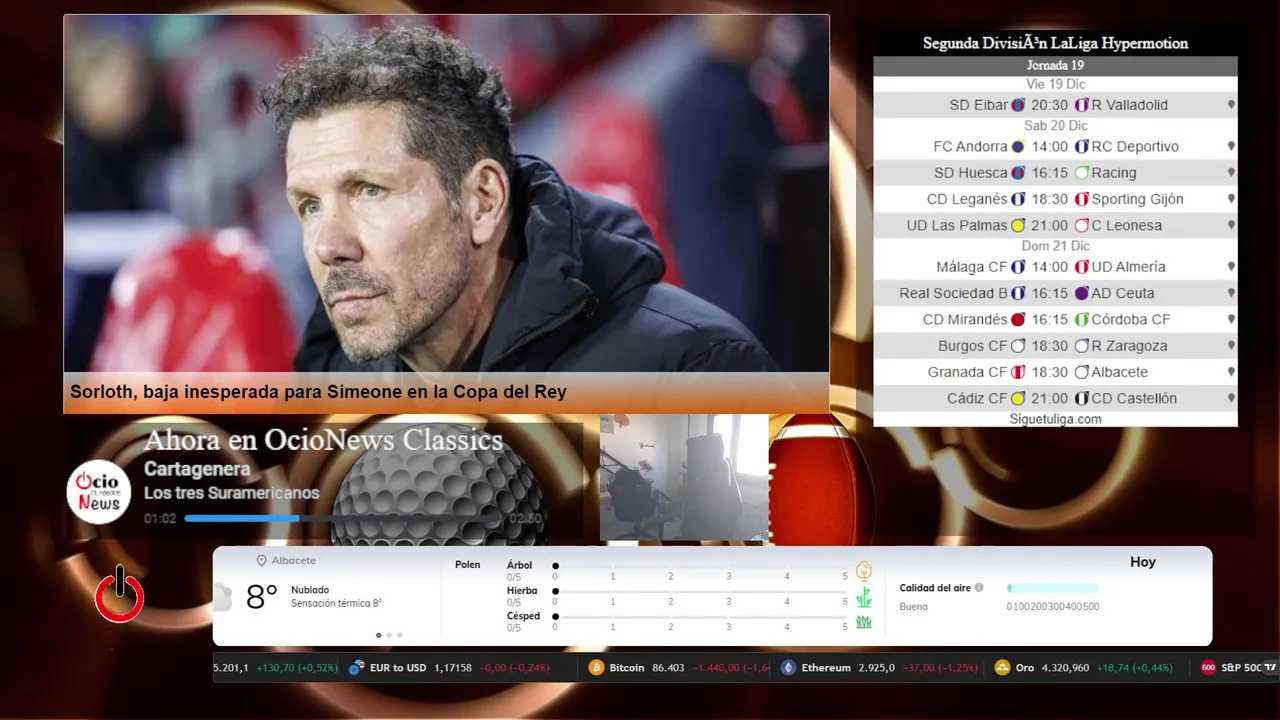
Task: Click the venue pin on Burgos CF row
Action: (1231, 346)
